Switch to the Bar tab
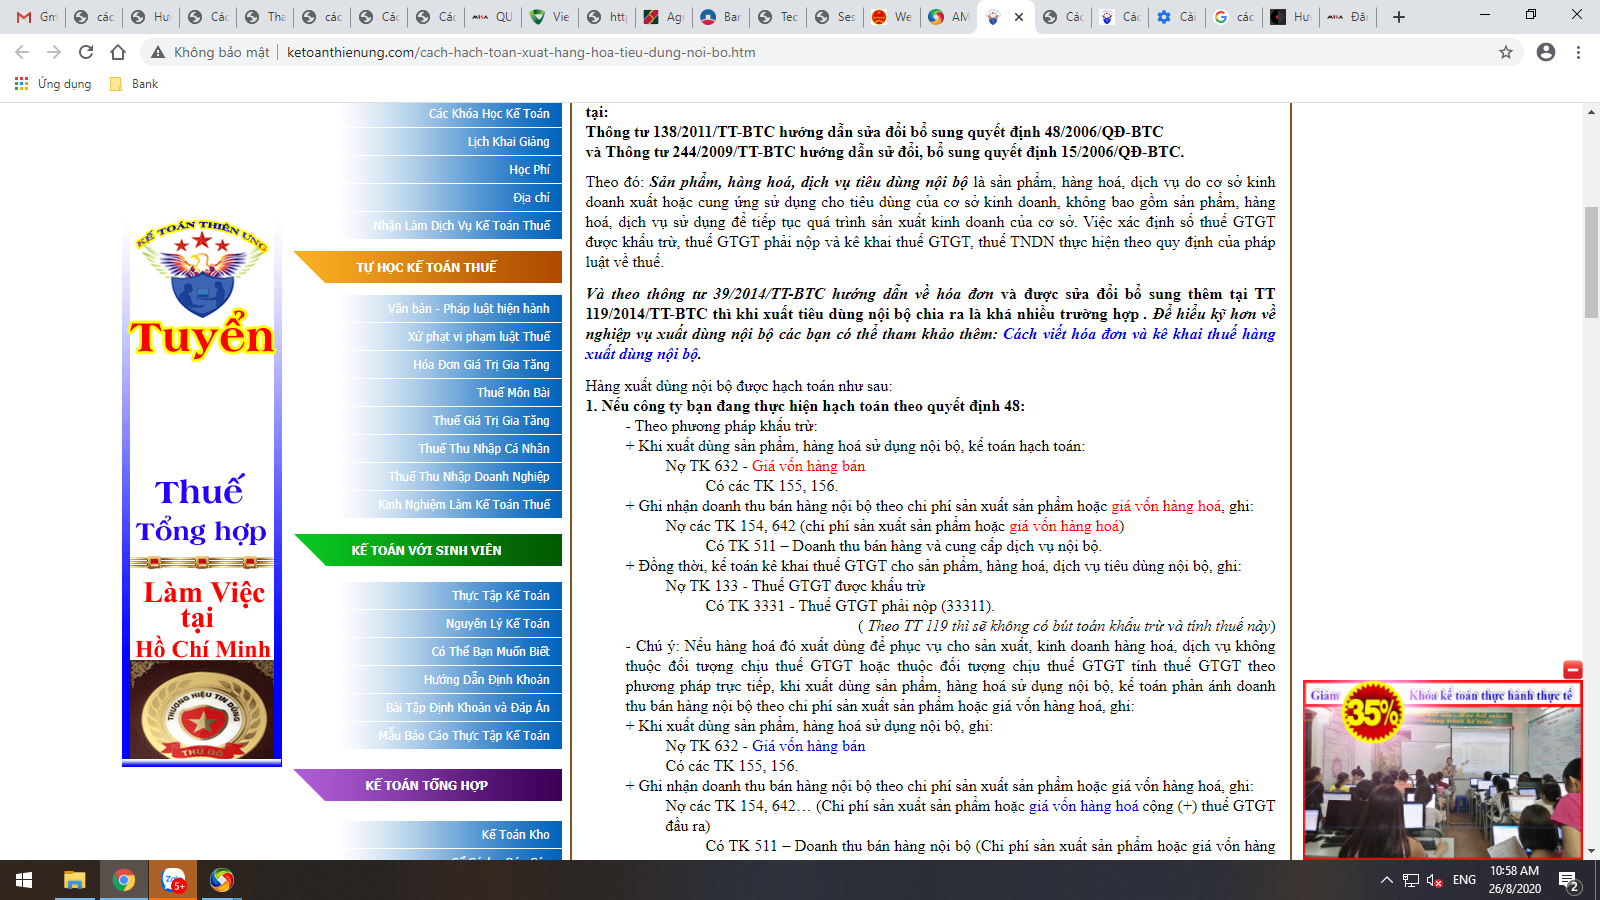This screenshot has width=1600, height=900. click(721, 17)
